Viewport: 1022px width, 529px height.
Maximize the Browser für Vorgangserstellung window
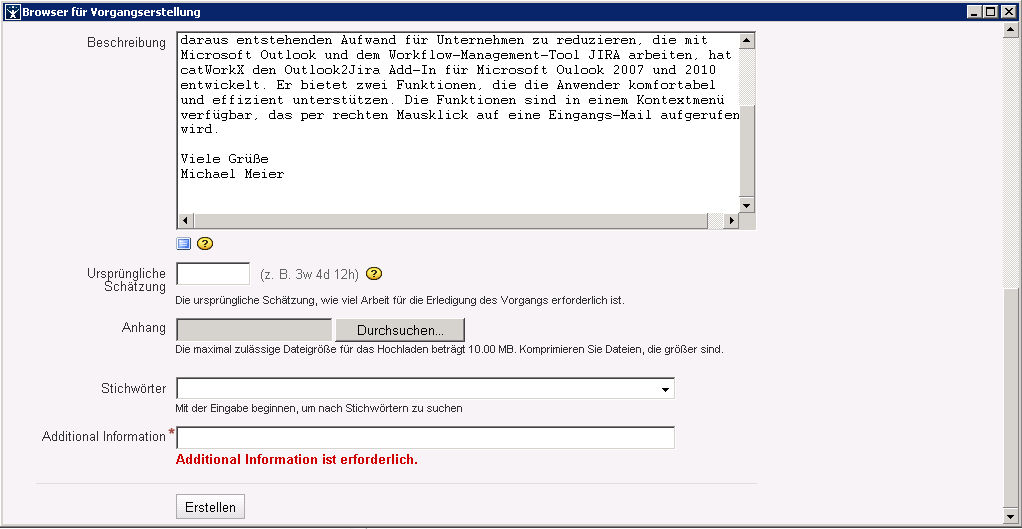coord(991,12)
